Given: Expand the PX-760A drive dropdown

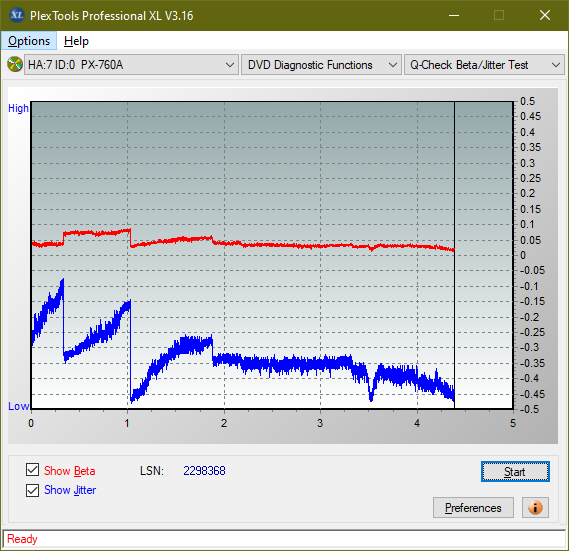Looking at the screenshot, I should click(131, 65).
